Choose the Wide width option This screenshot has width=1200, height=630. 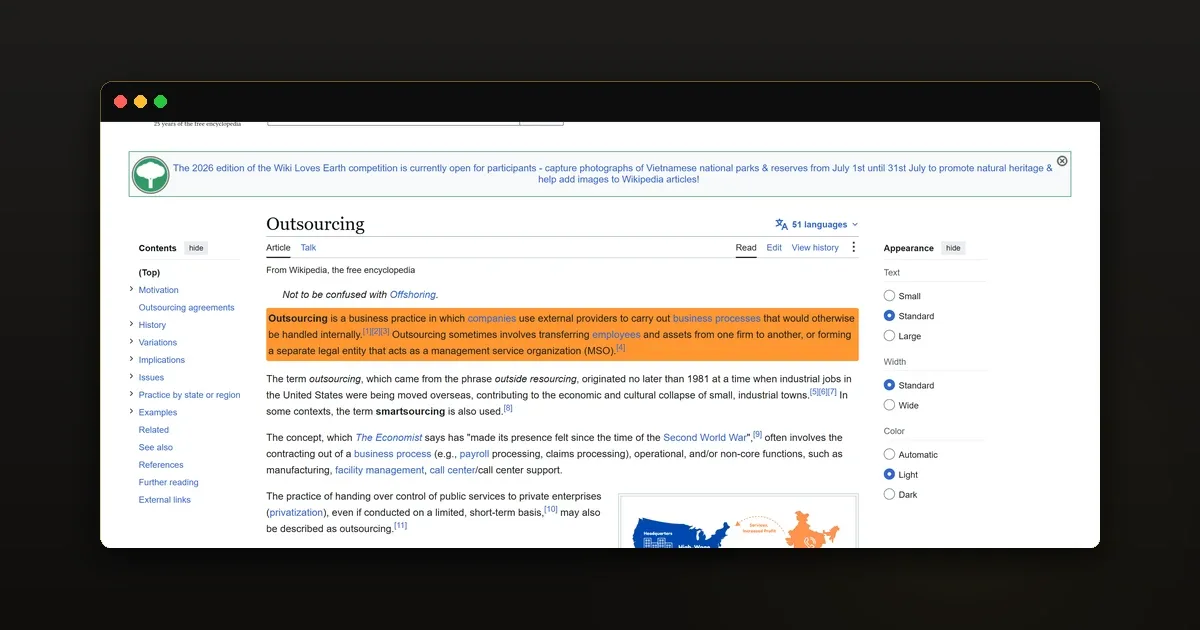(889, 405)
